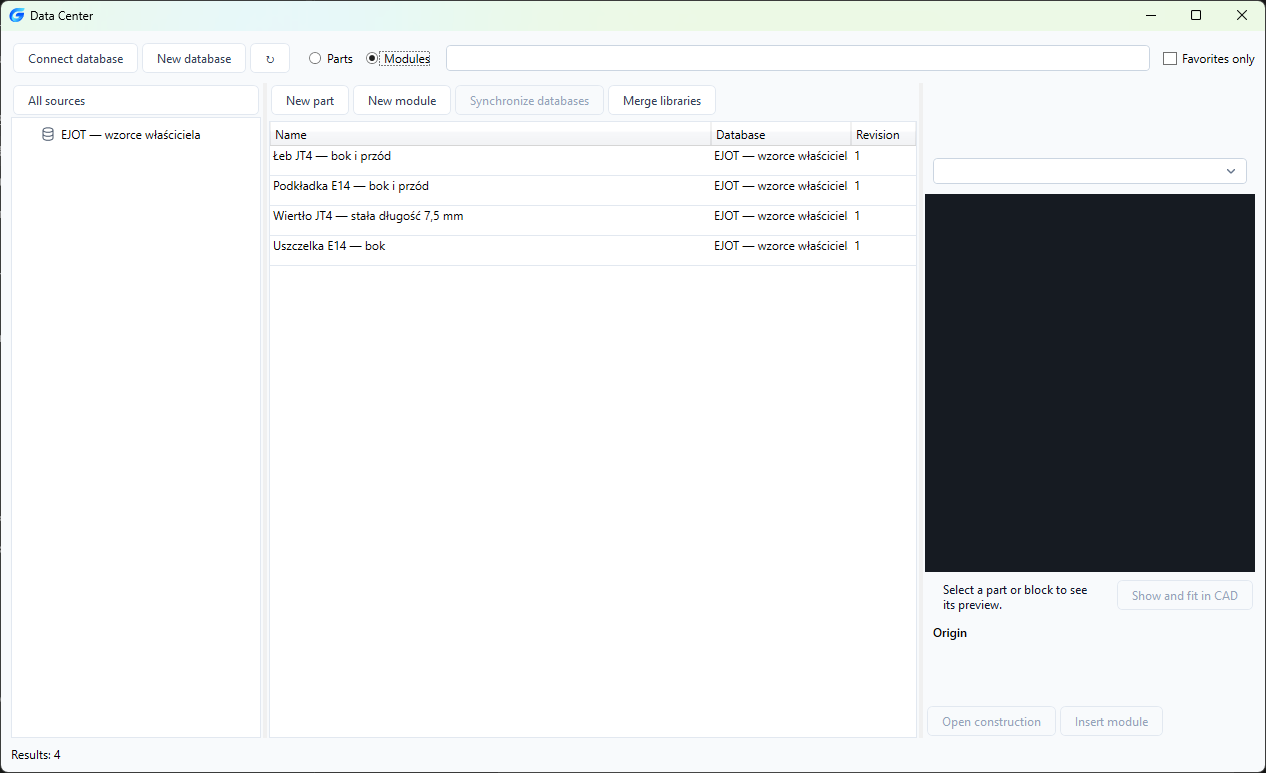Click the Results: 4 status text
The width and height of the screenshot is (1266, 773).
tap(36, 755)
